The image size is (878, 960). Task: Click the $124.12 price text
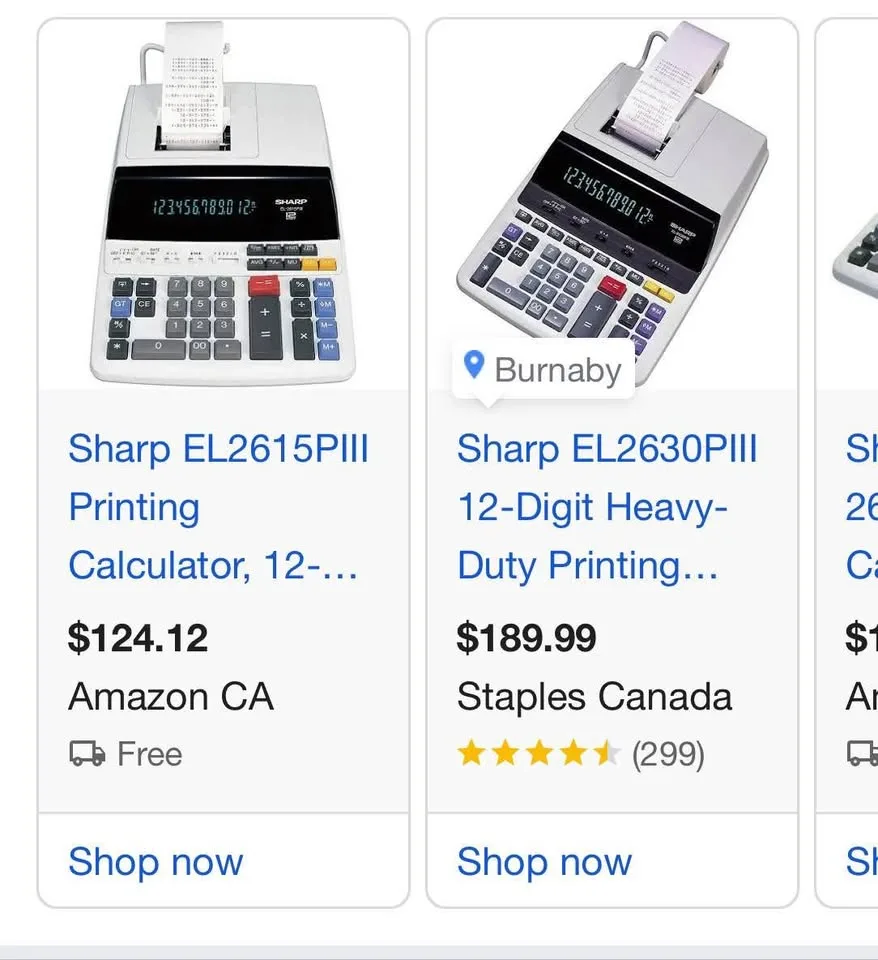click(138, 638)
